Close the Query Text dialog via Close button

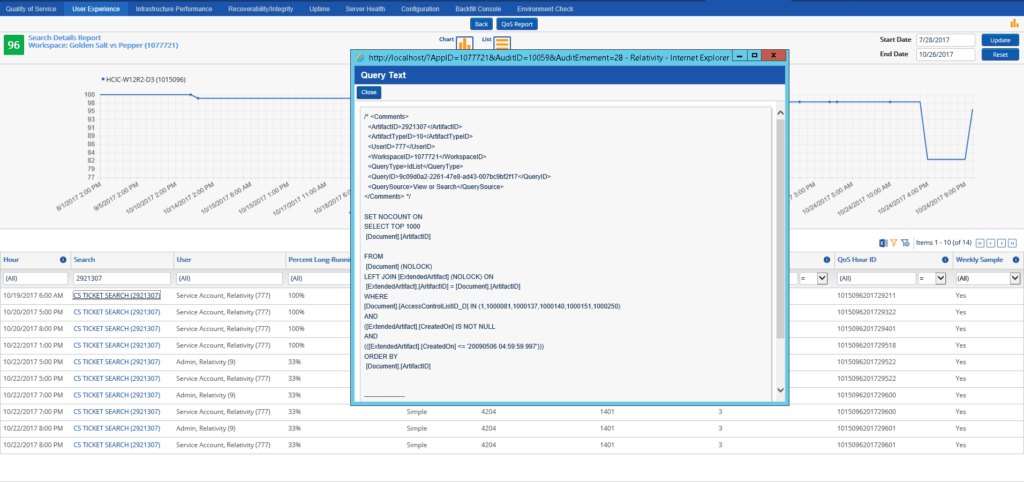tap(369, 93)
